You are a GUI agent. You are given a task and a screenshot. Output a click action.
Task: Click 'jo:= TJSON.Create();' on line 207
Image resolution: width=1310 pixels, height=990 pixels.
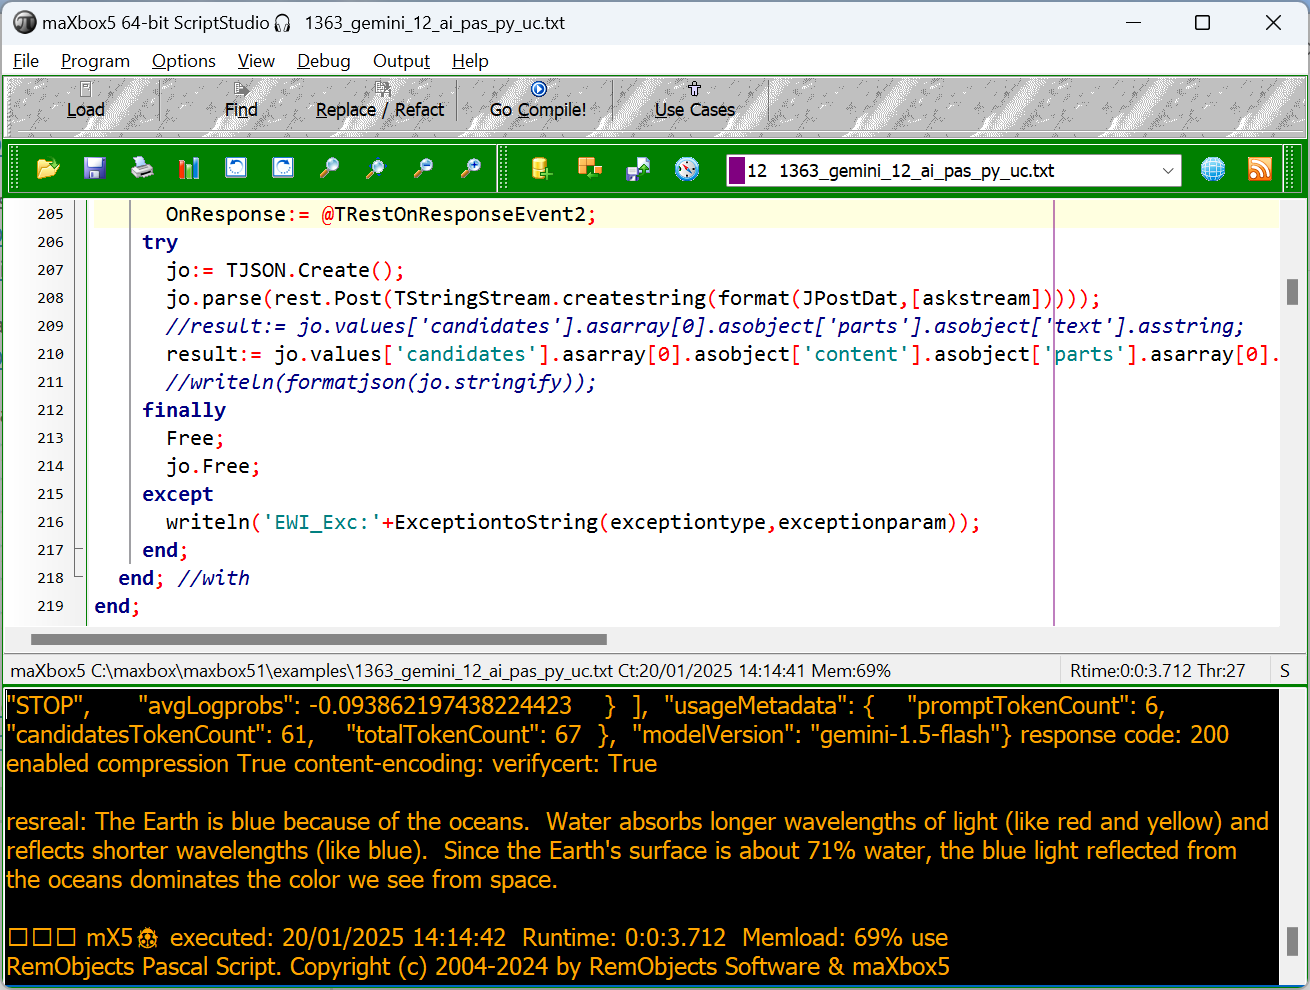coord(285,270)
